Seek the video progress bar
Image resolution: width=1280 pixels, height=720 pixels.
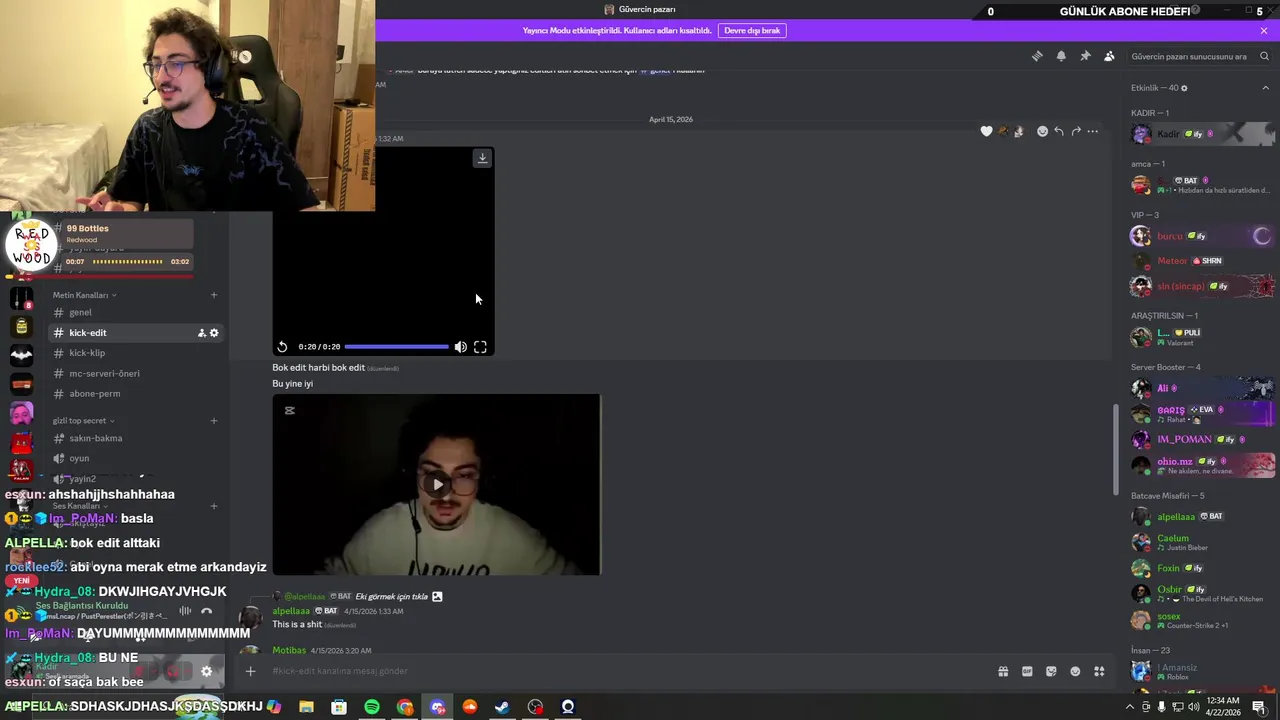pos(396,347)
